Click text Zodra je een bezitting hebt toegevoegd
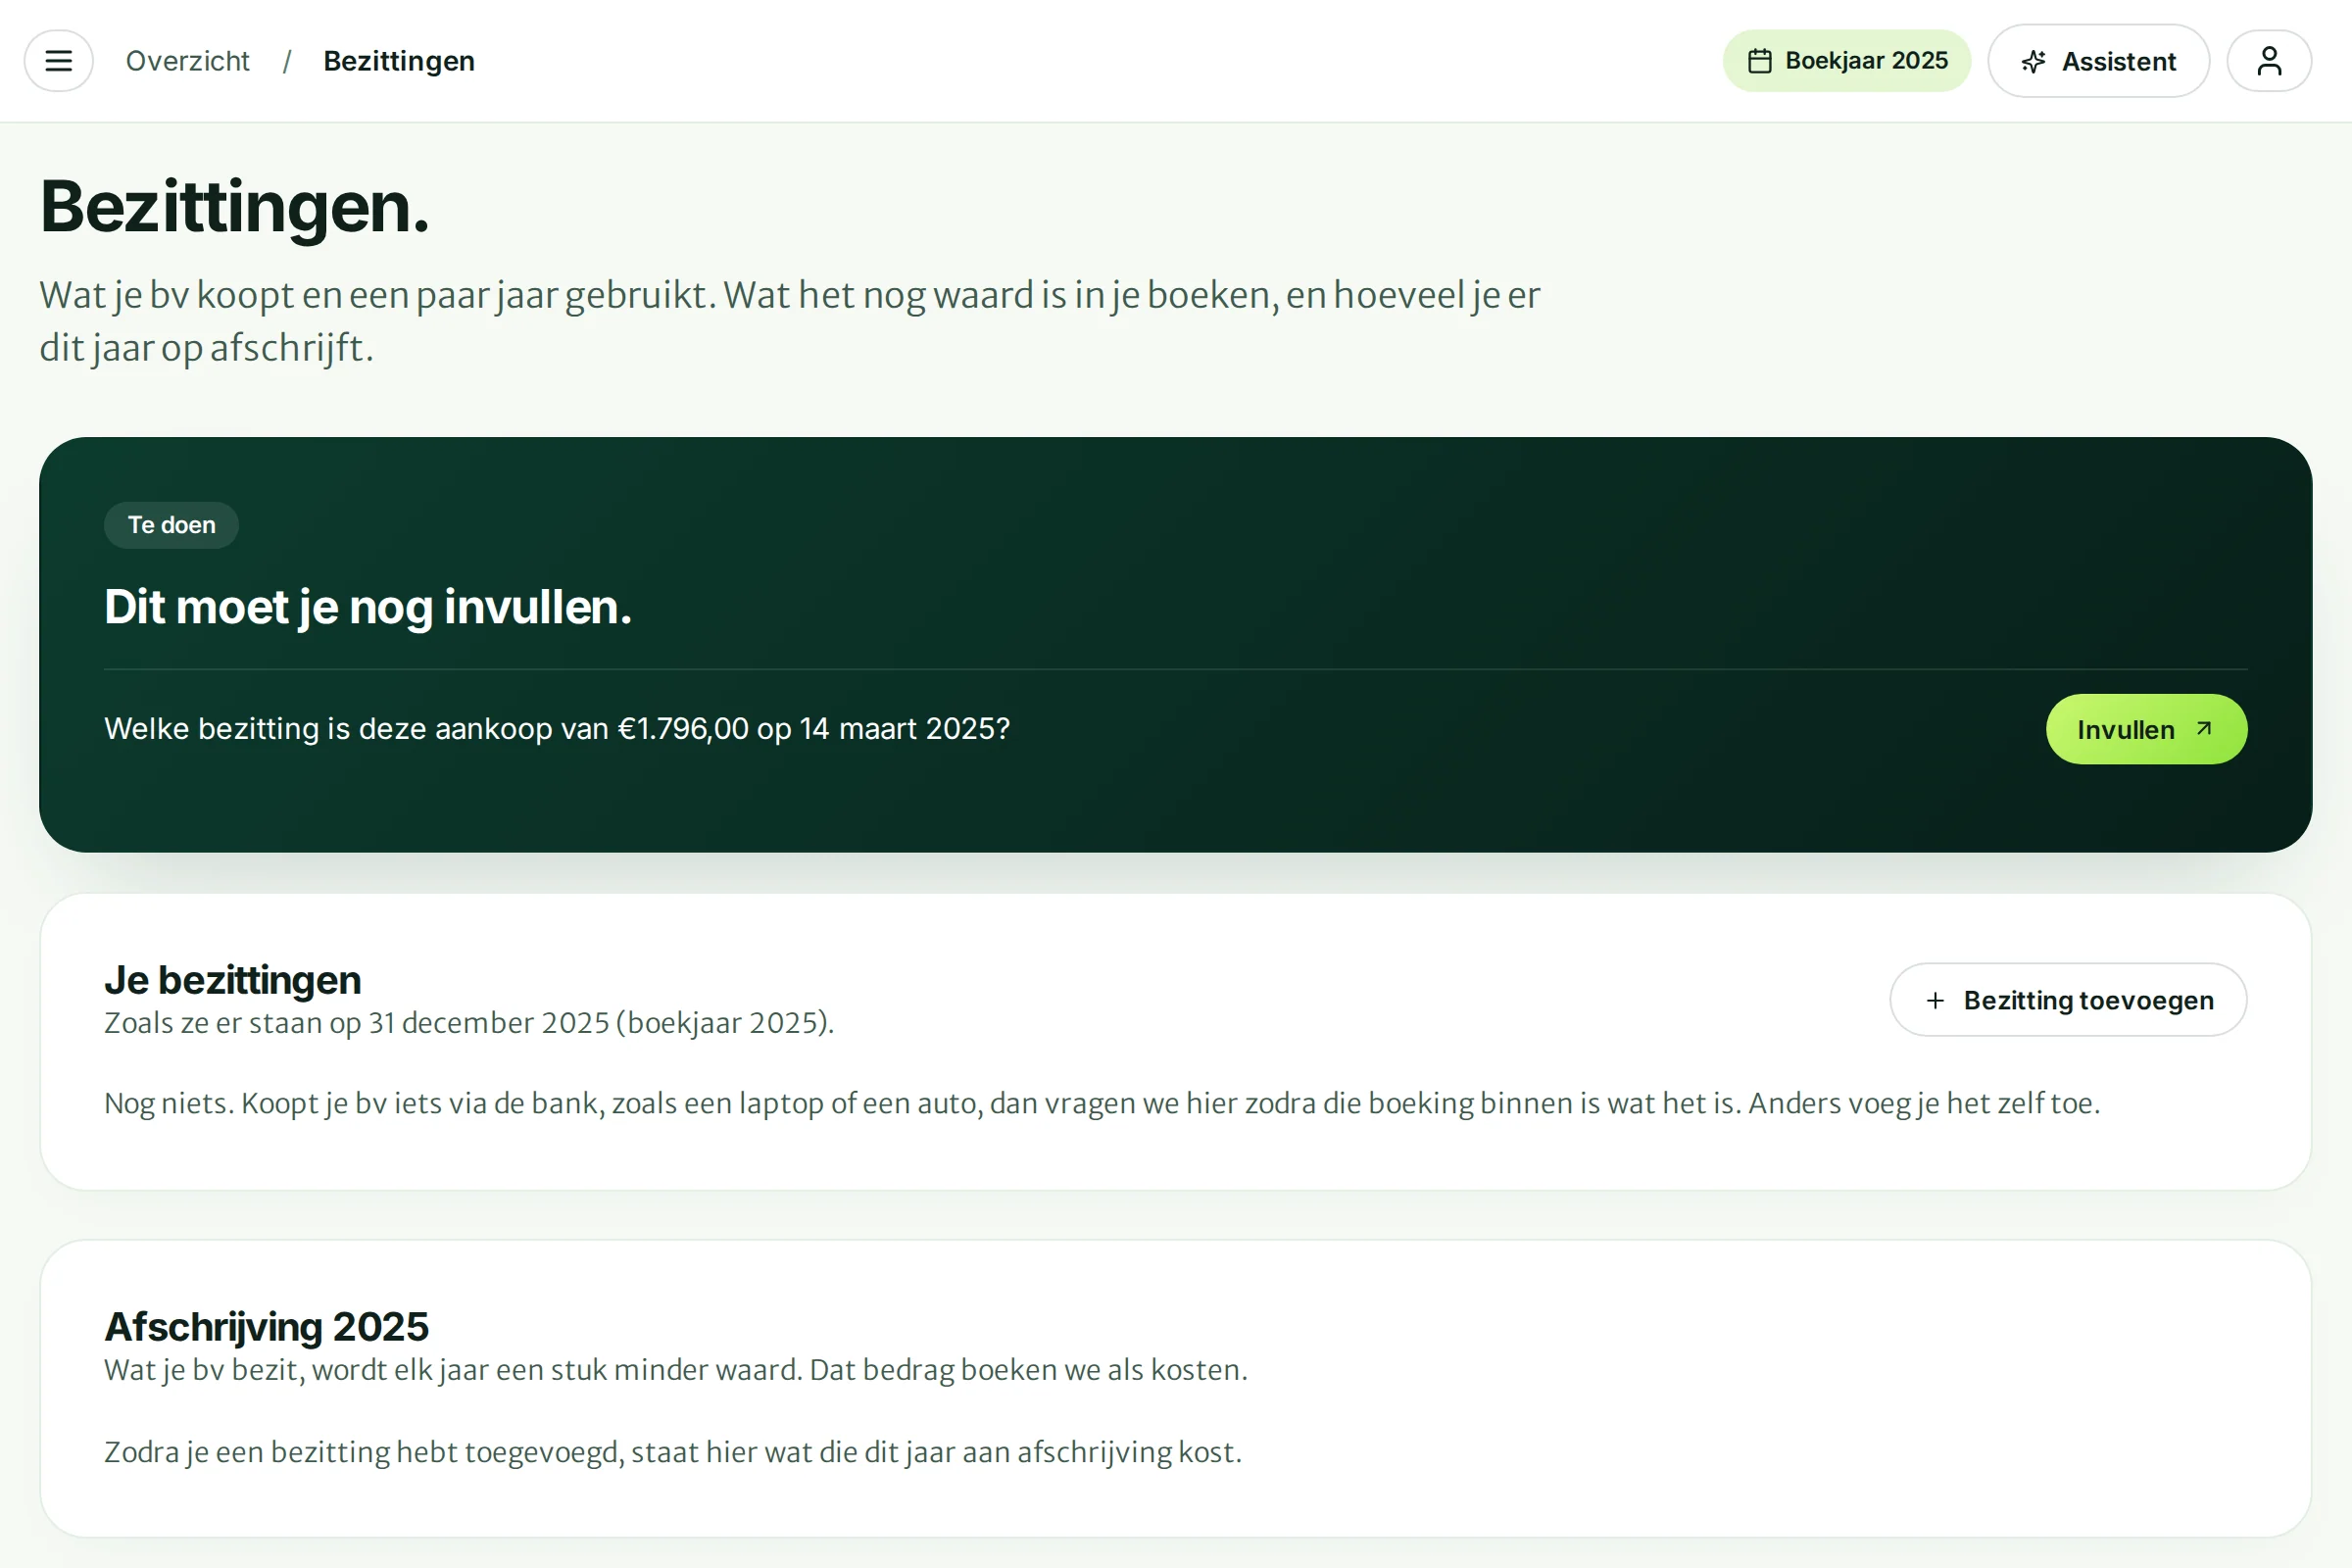Viewport: 2352px width, 1568px height. point(673,1452)
